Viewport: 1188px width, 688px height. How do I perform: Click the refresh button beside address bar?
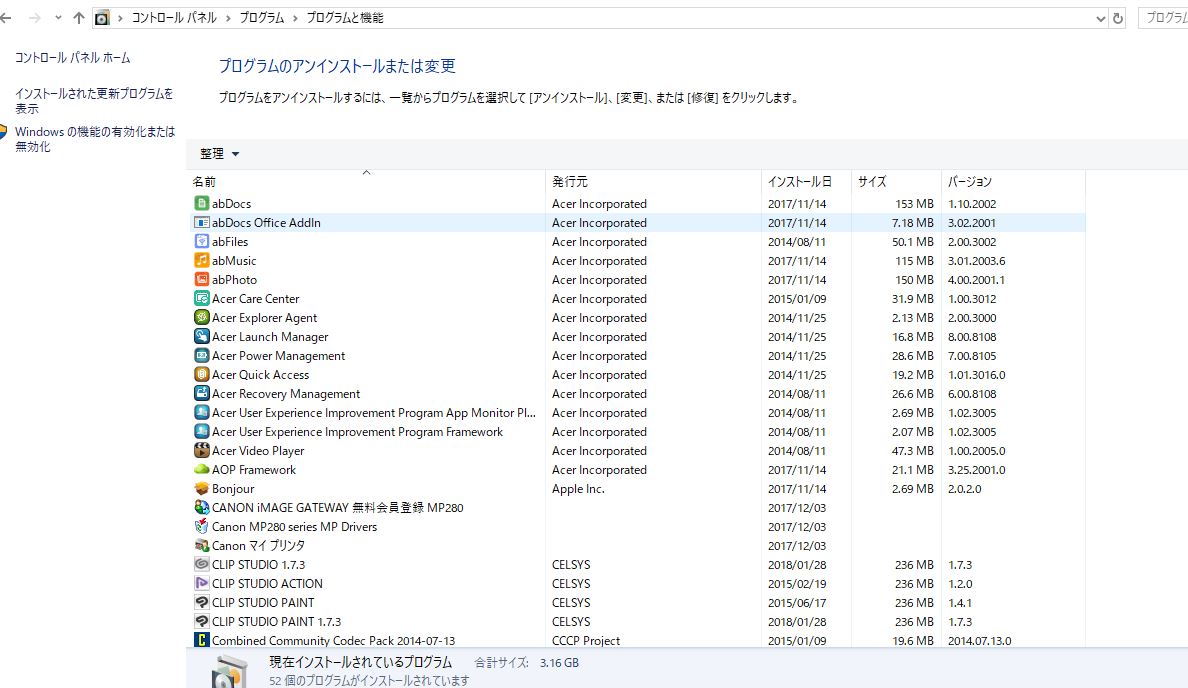click(1118, 18)
